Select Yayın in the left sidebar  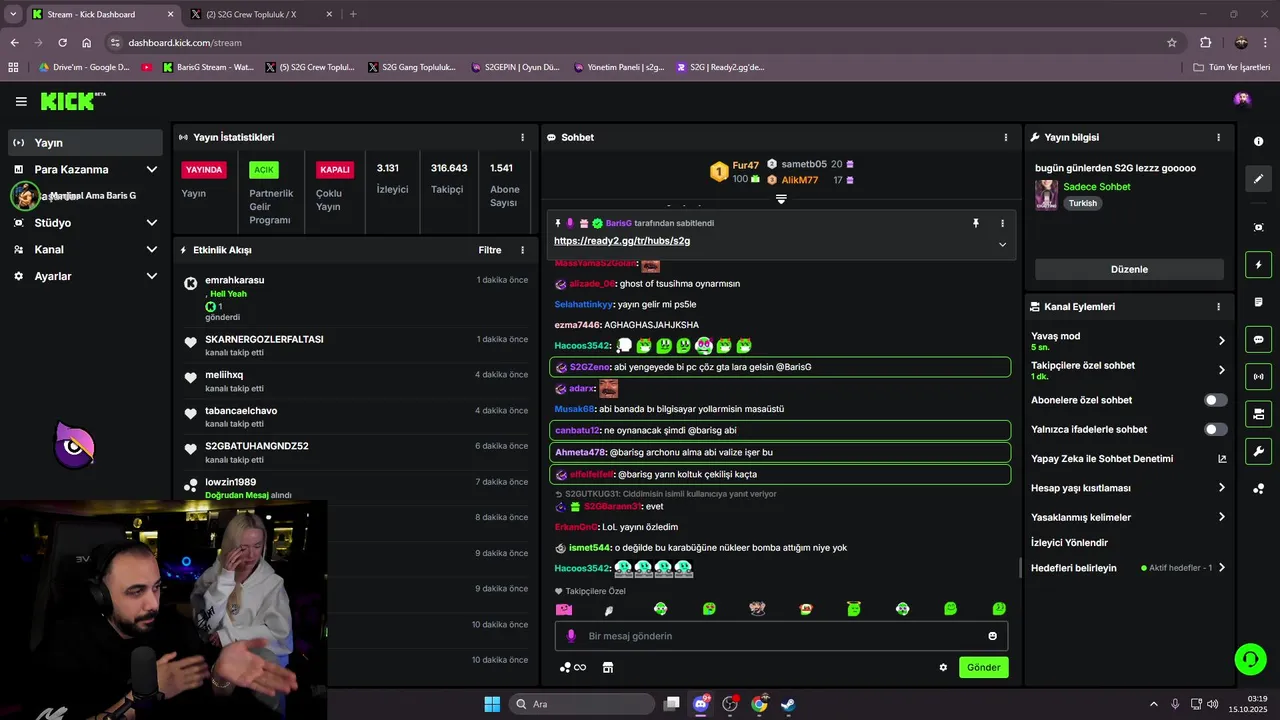coord(85,143)
